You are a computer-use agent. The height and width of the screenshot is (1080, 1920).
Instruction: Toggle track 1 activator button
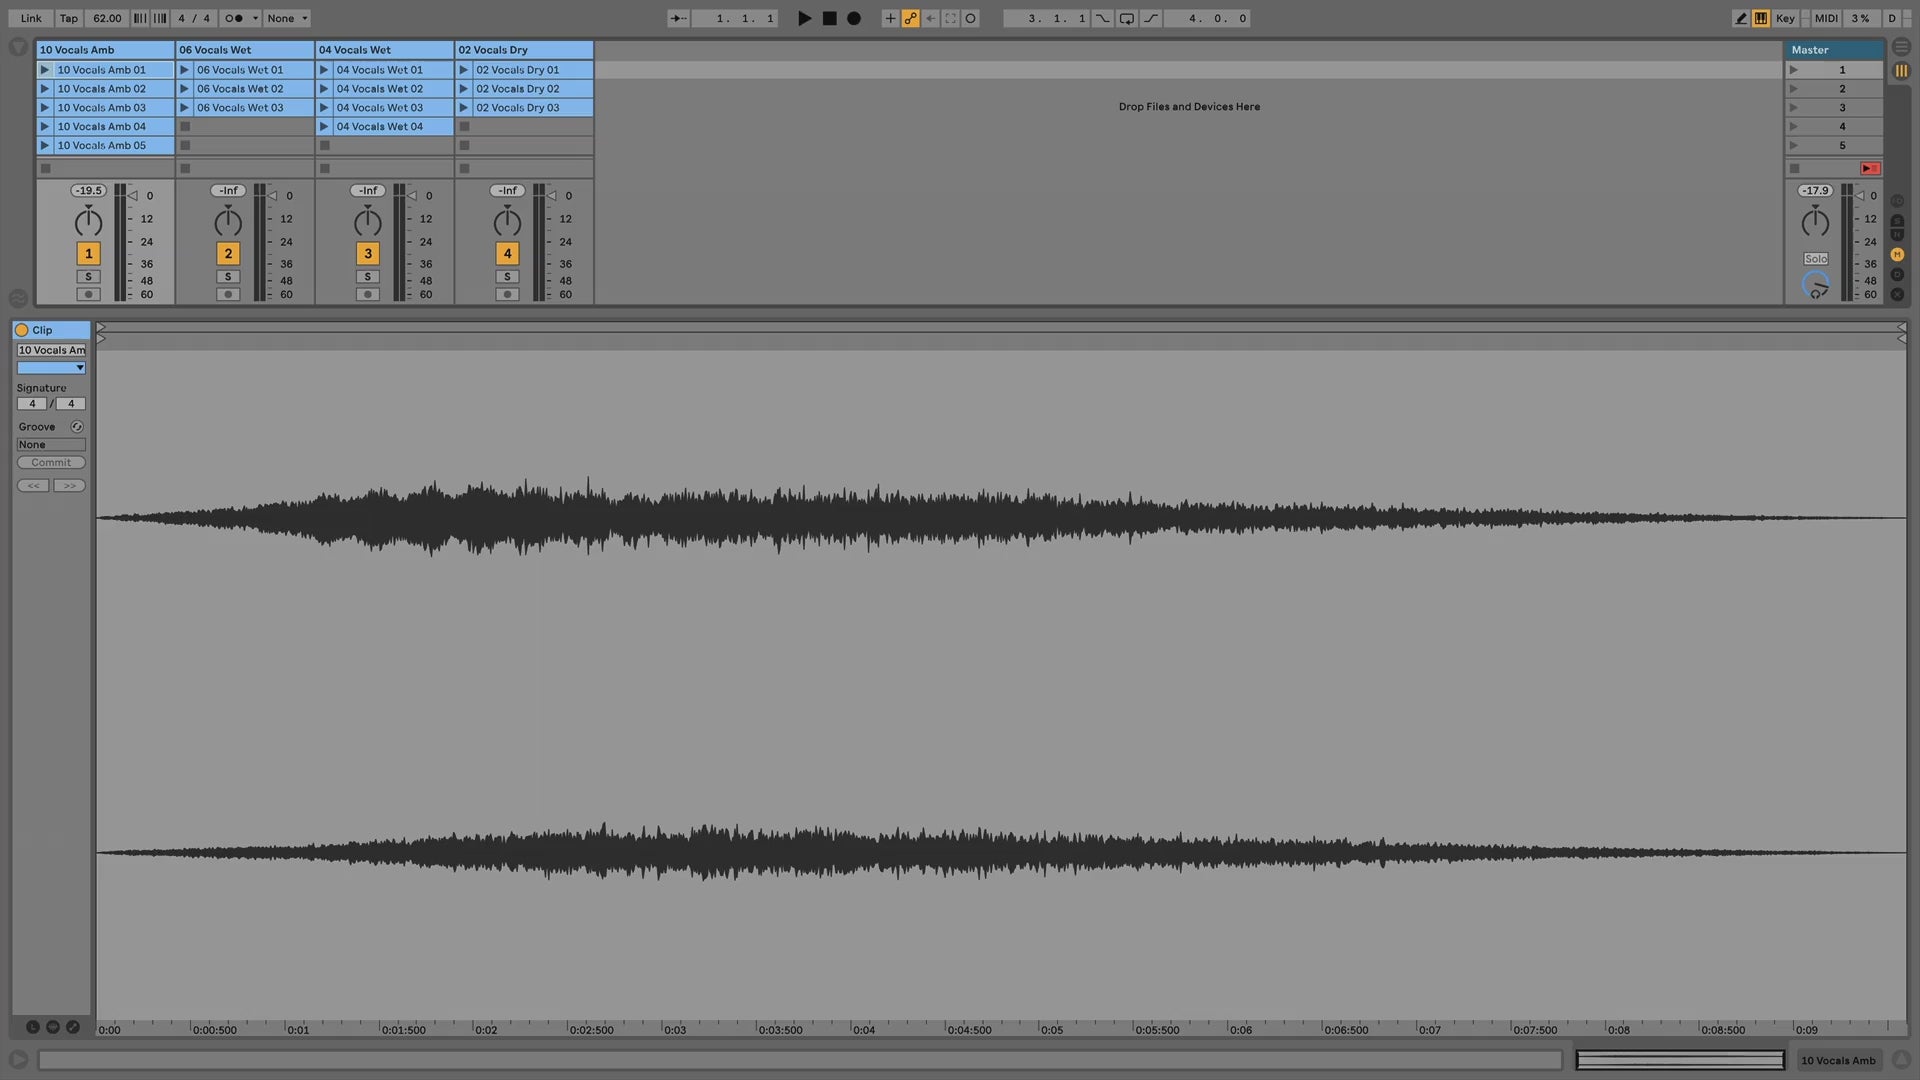point(88,254)
